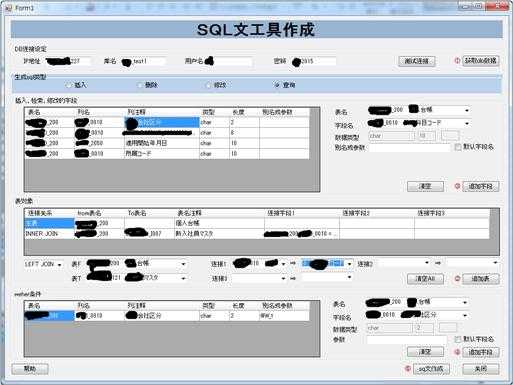Open the 表F table dropdown
Screen dimensions: 513x385
tap(183, 264)
